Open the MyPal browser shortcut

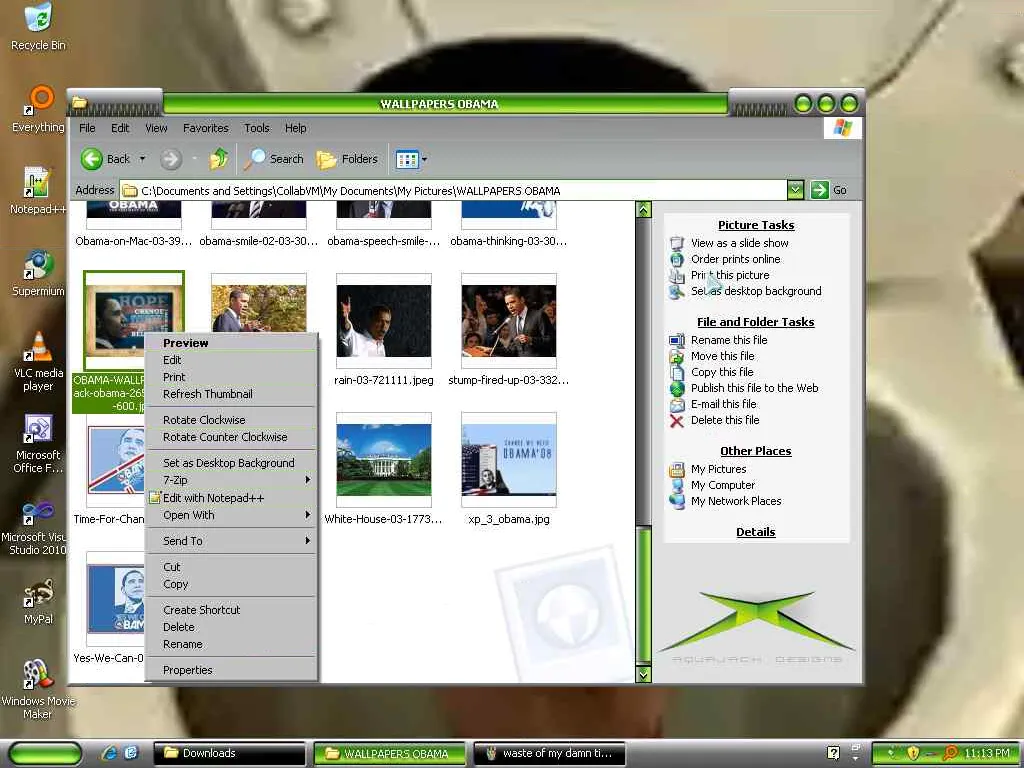(38, 602)
